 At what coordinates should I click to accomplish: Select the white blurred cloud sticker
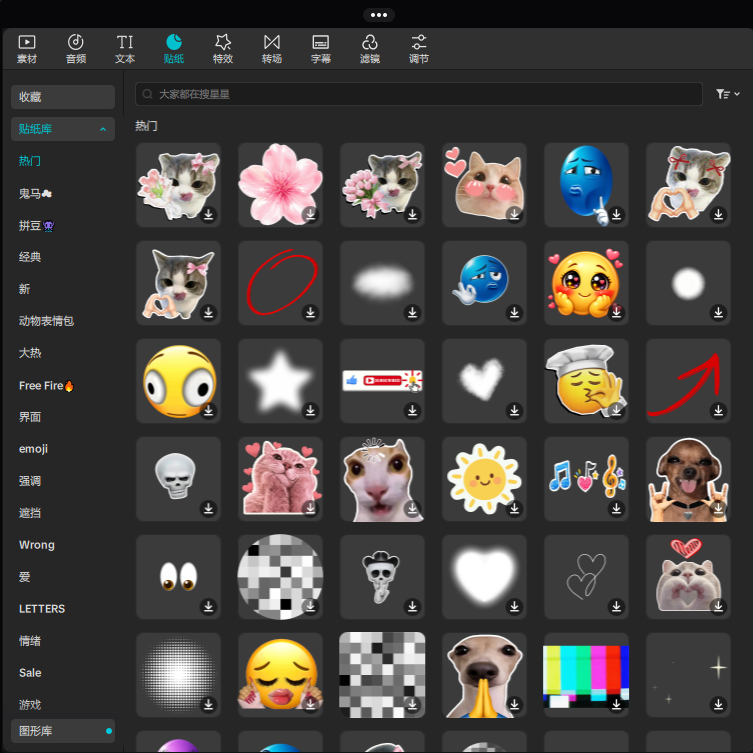click(x=382, y=283)
